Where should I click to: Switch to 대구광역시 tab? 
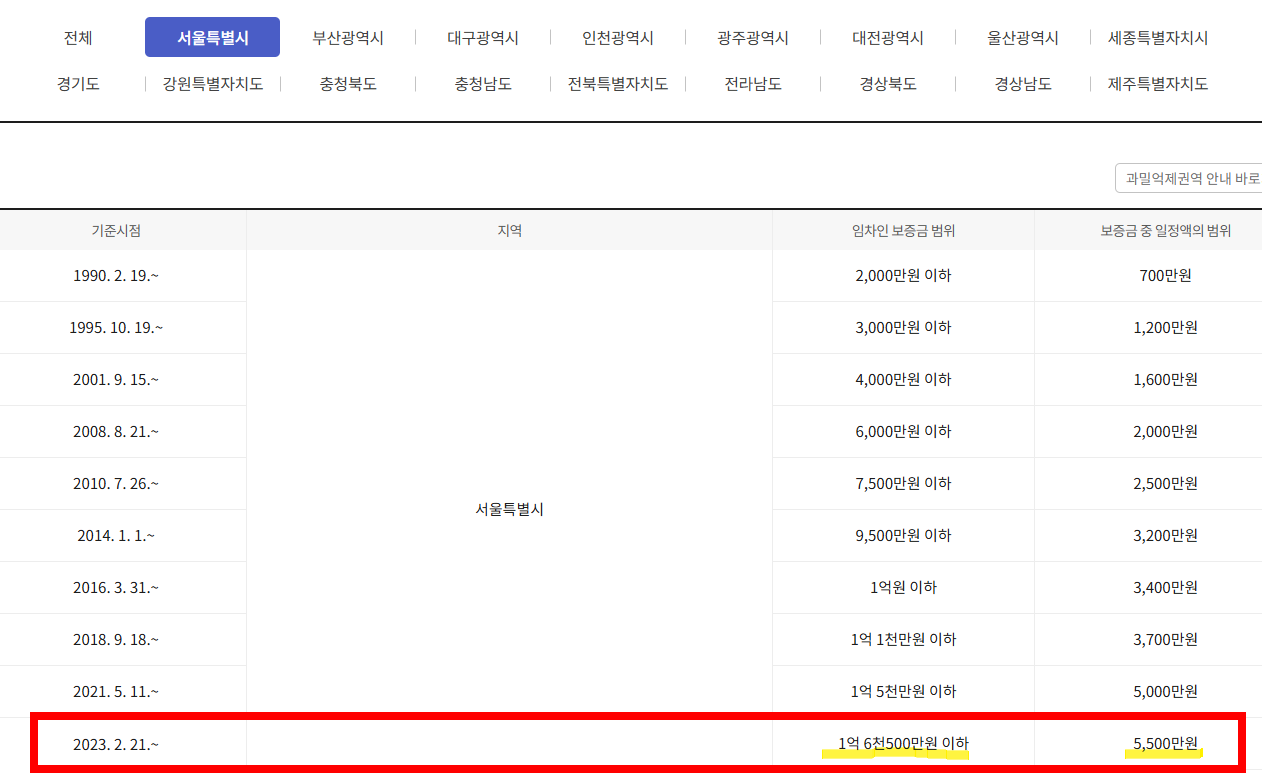click(x=483, y=38)
